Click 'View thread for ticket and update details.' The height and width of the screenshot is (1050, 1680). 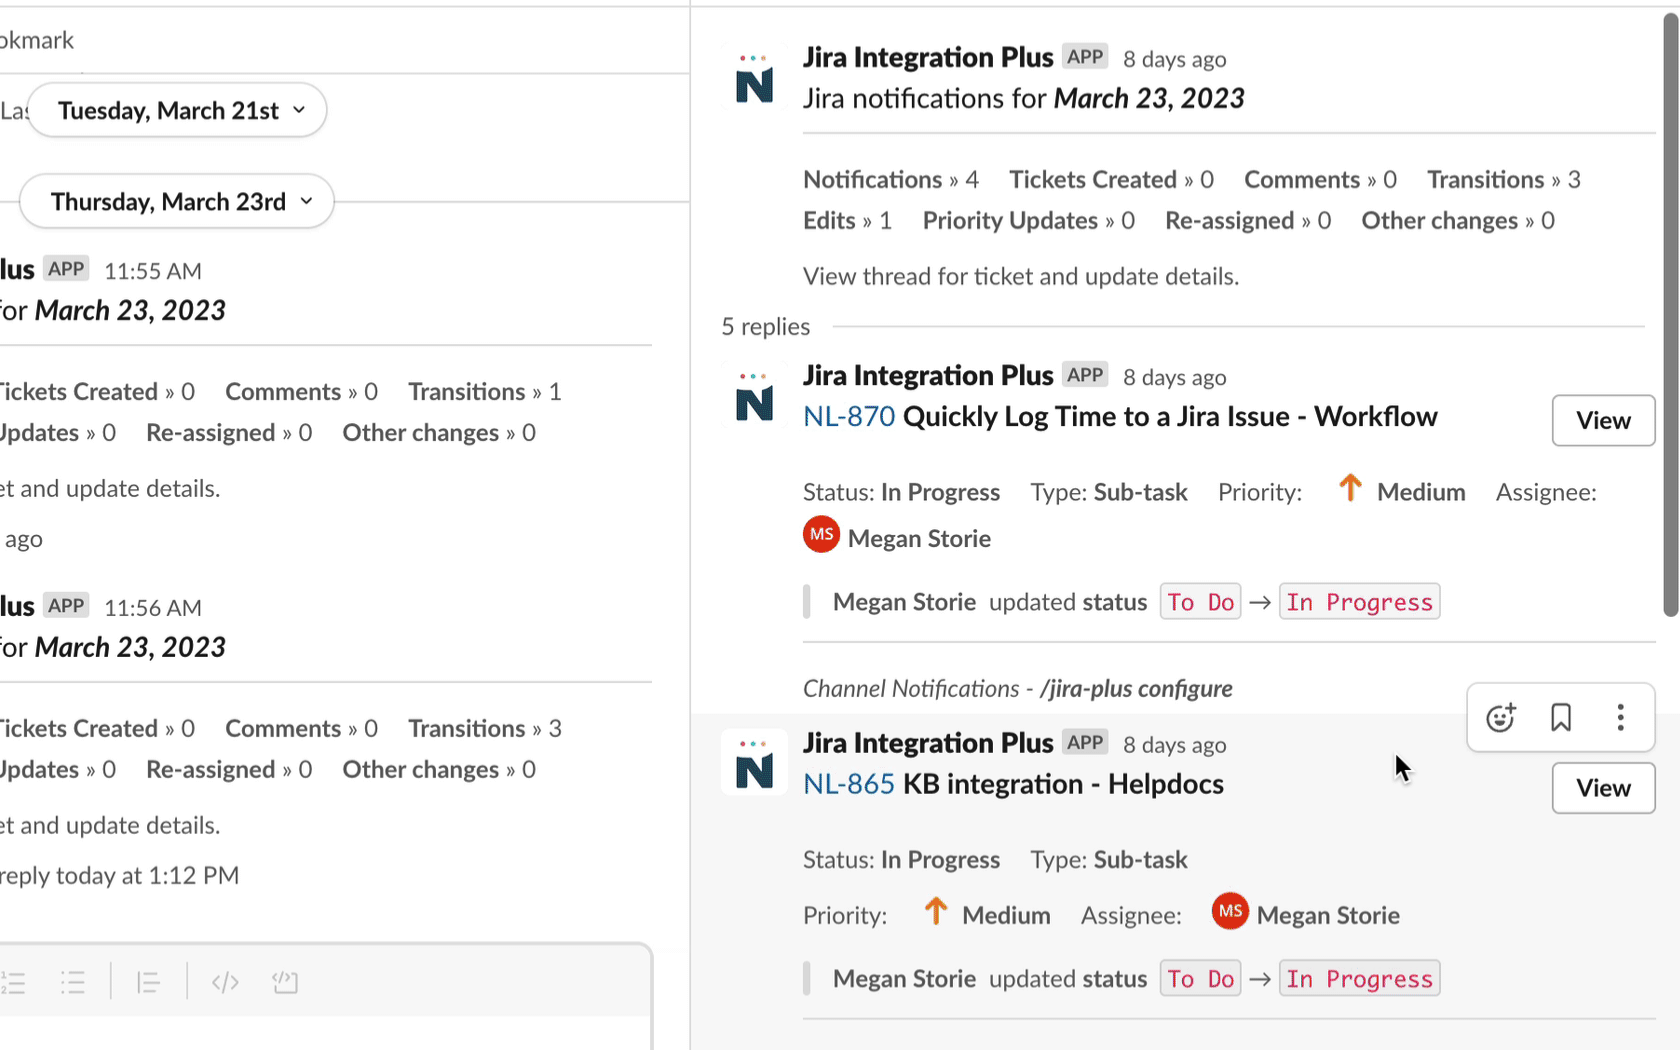[x=1021, y=277]
